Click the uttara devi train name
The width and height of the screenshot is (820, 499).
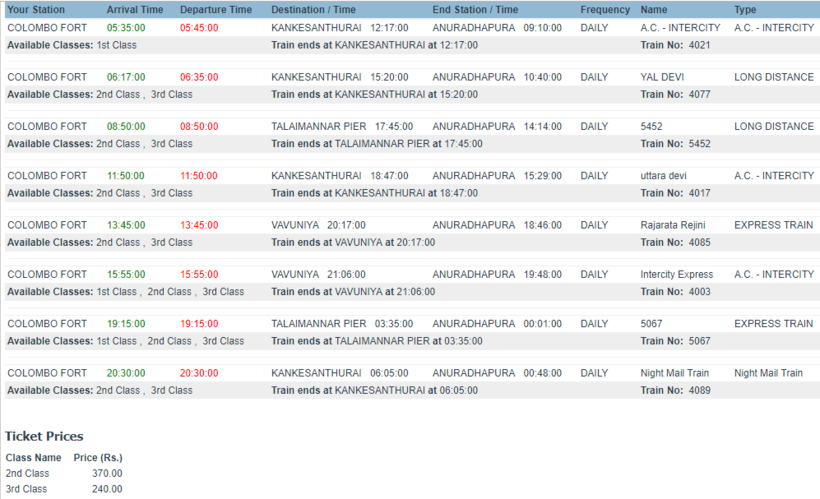click(663, 176)
